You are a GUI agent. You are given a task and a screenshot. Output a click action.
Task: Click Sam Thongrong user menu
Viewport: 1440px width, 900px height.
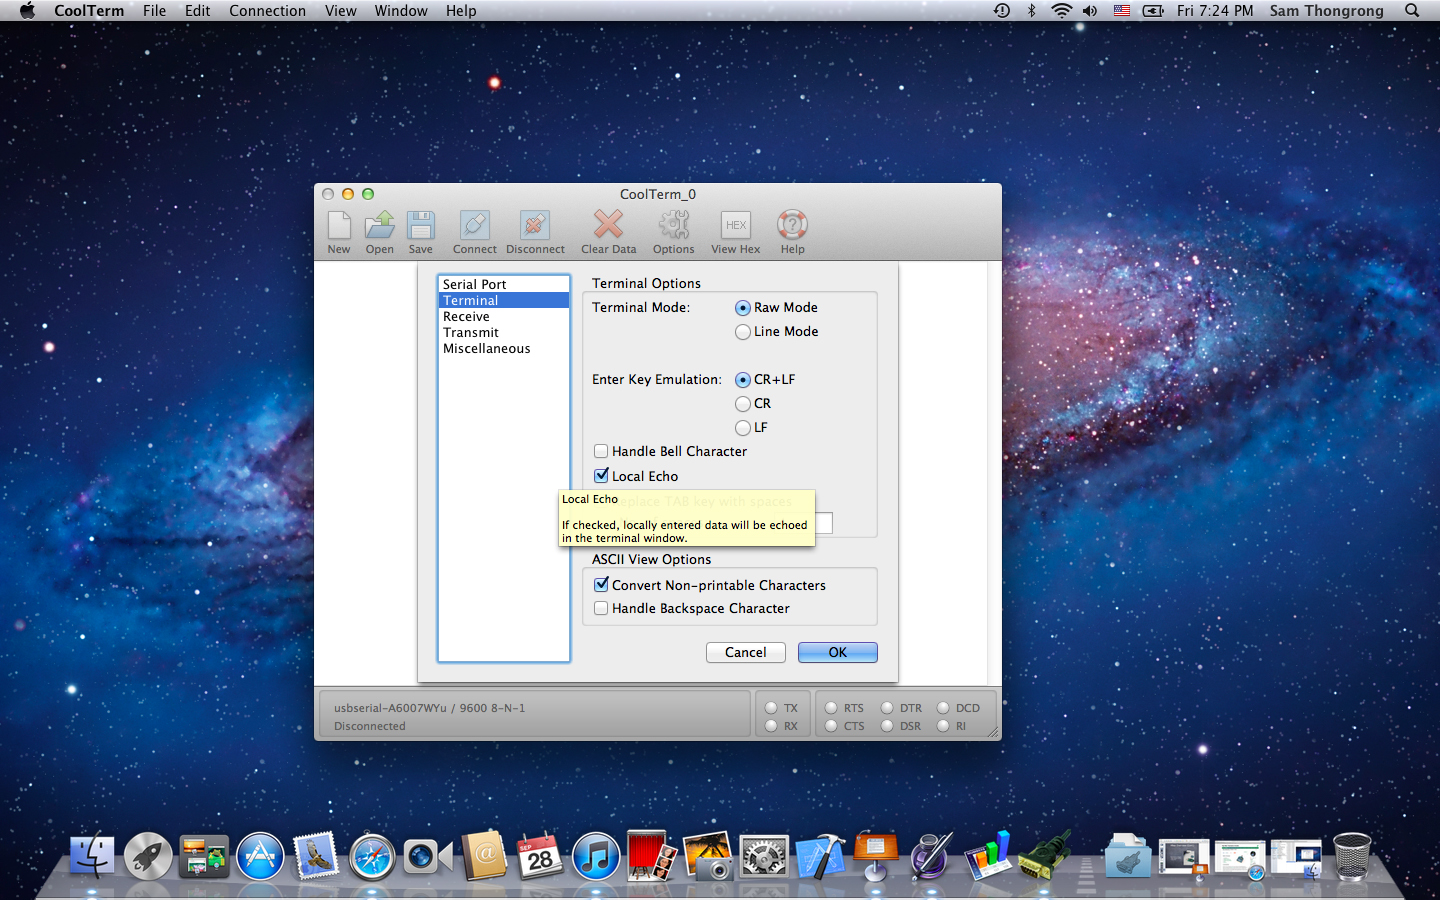point(1327,11)
